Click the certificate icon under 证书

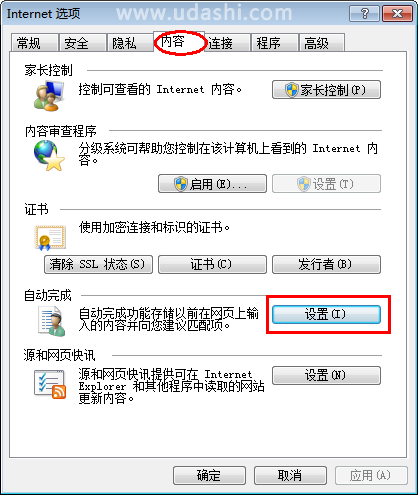[50, 238]
